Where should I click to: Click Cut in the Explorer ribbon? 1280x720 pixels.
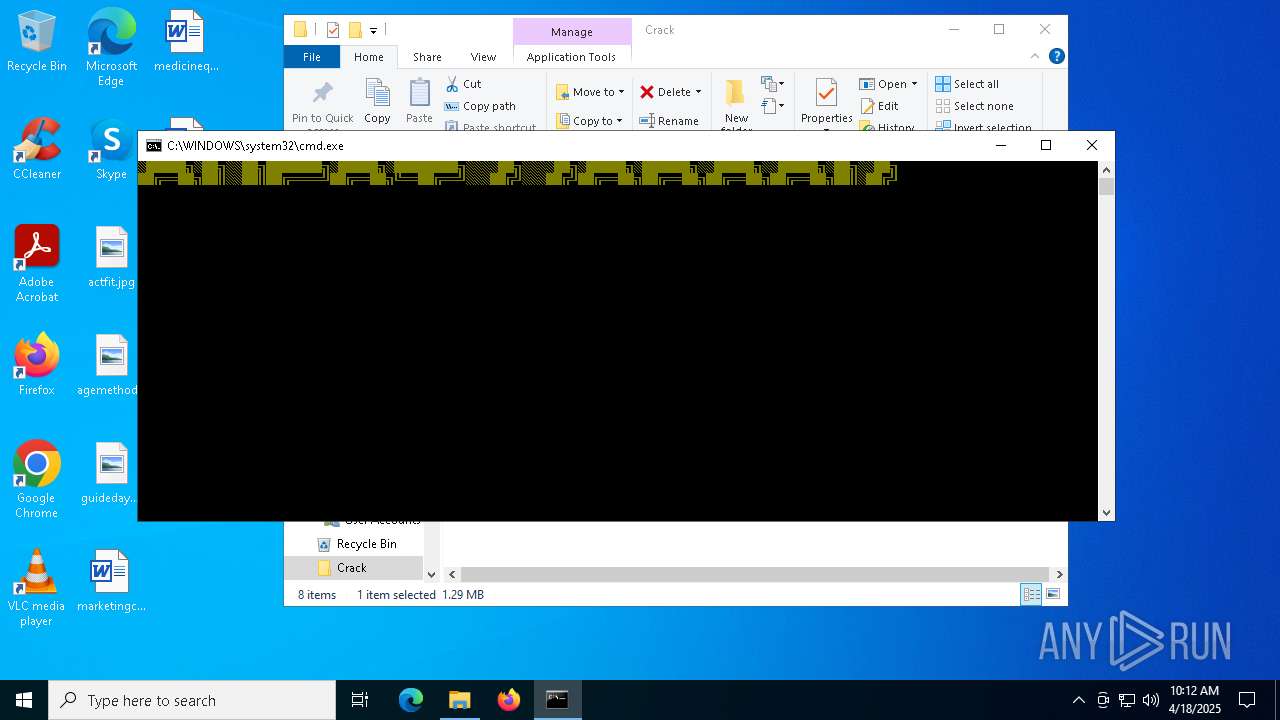(x=464, y=84)
